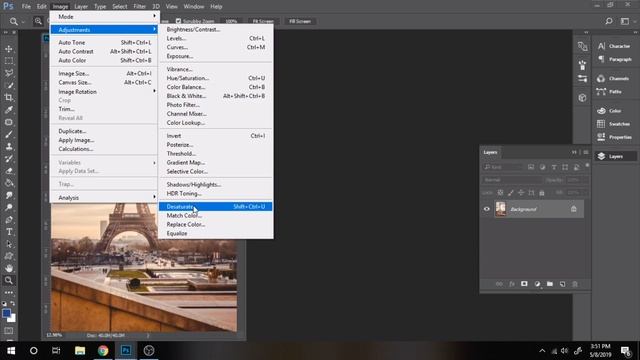
Task: Open search in the options bar
Action: (609, 21)
